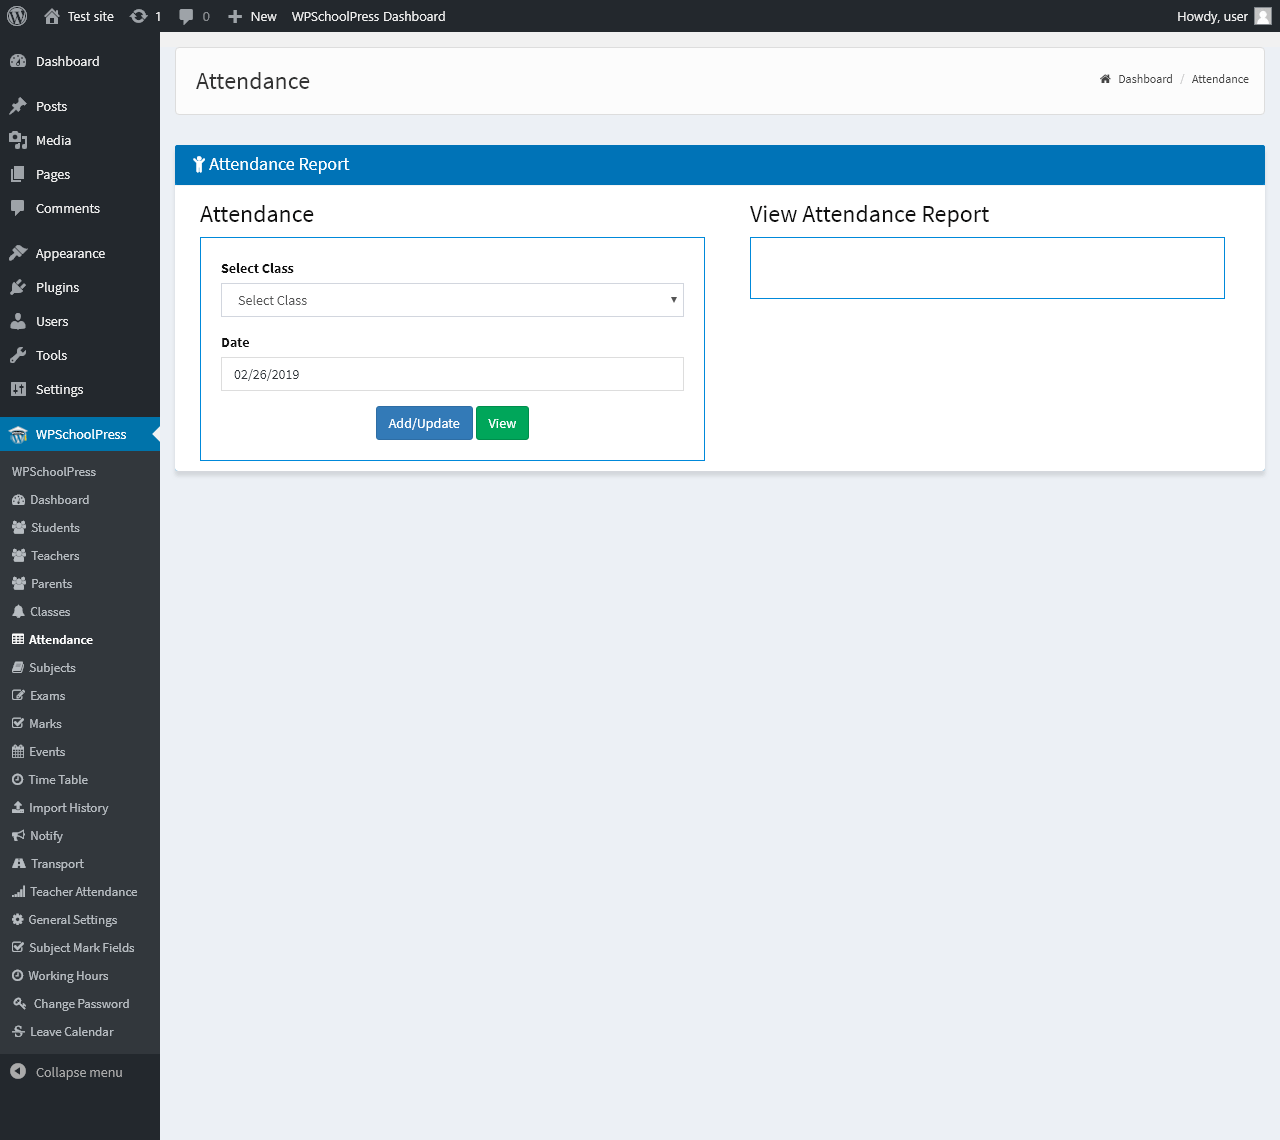Open Test site home link
The width and height of the screenshot is (1280, 1140).
(79, 16)
